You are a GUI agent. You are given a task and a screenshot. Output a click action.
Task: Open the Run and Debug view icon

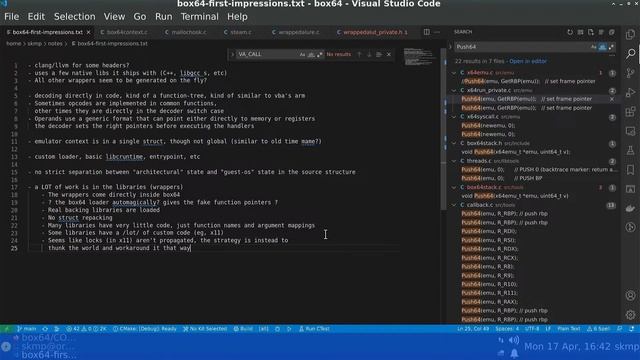point(631,92)
